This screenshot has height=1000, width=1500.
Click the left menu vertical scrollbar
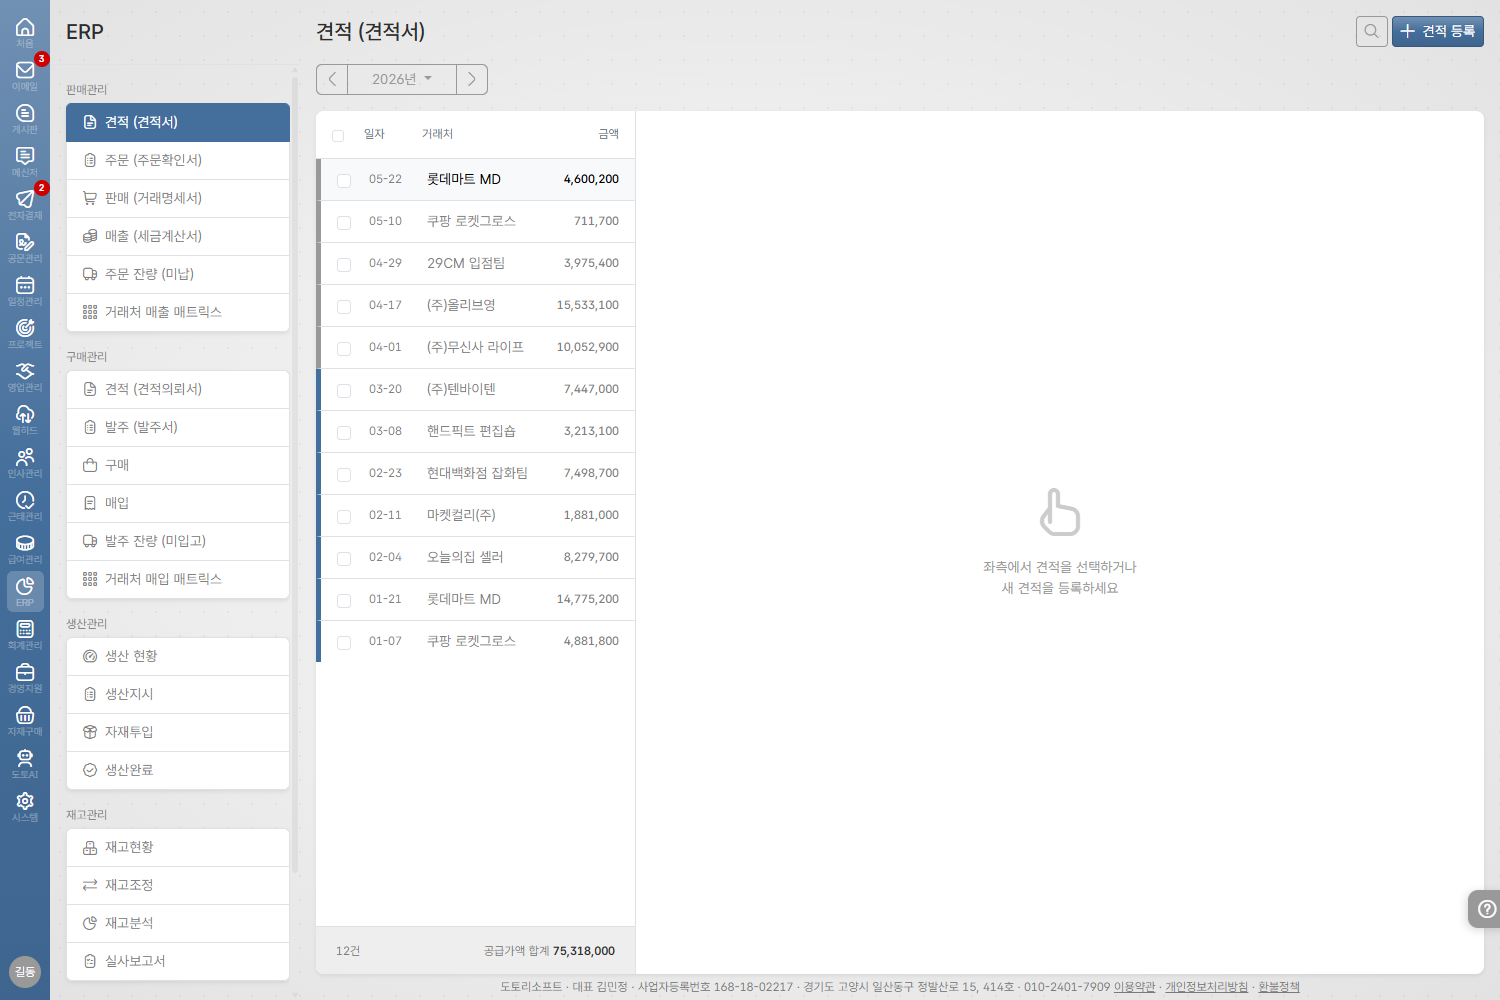pyautogui.click(x=295, y=475)
